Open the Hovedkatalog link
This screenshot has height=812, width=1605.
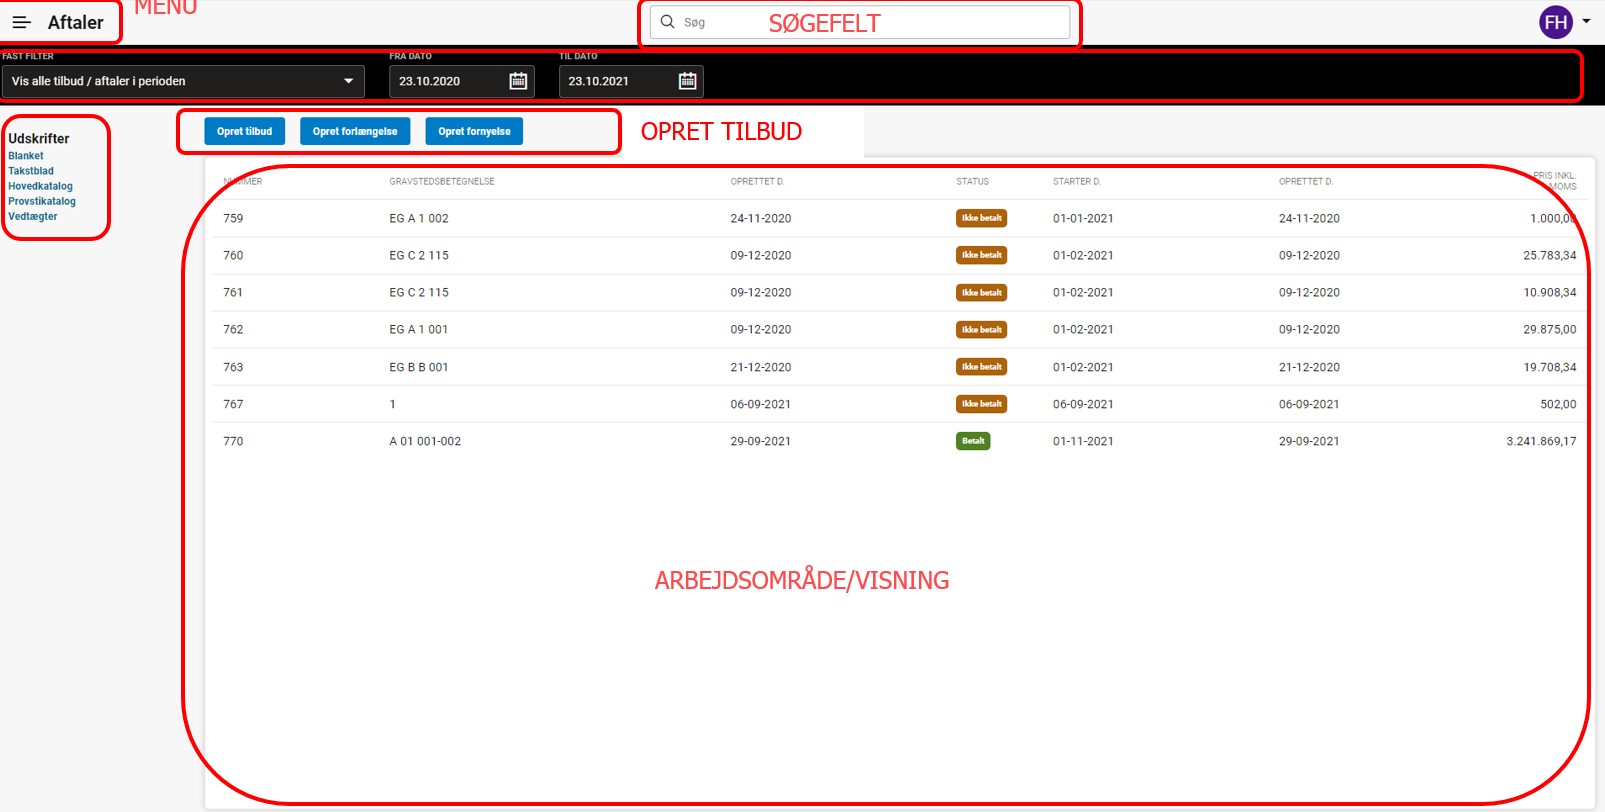pos(40,186)
